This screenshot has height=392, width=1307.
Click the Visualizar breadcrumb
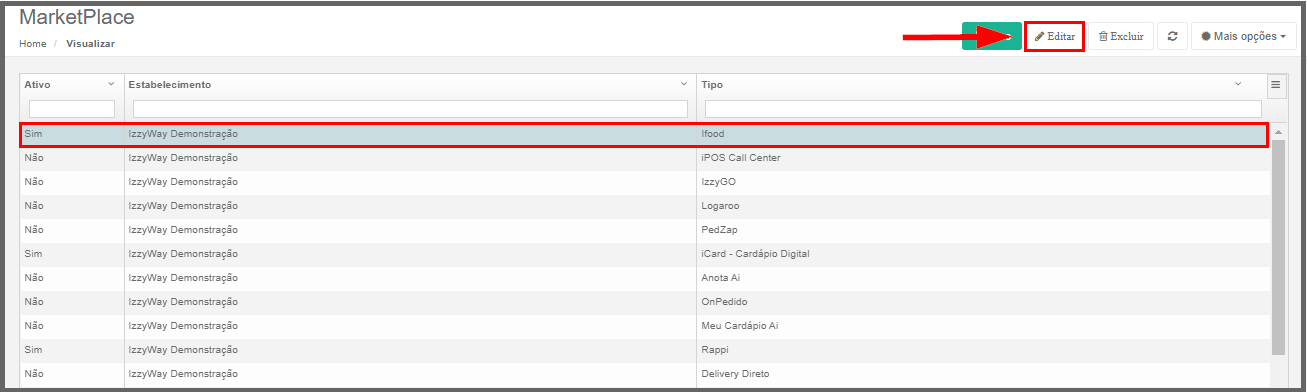90,44
